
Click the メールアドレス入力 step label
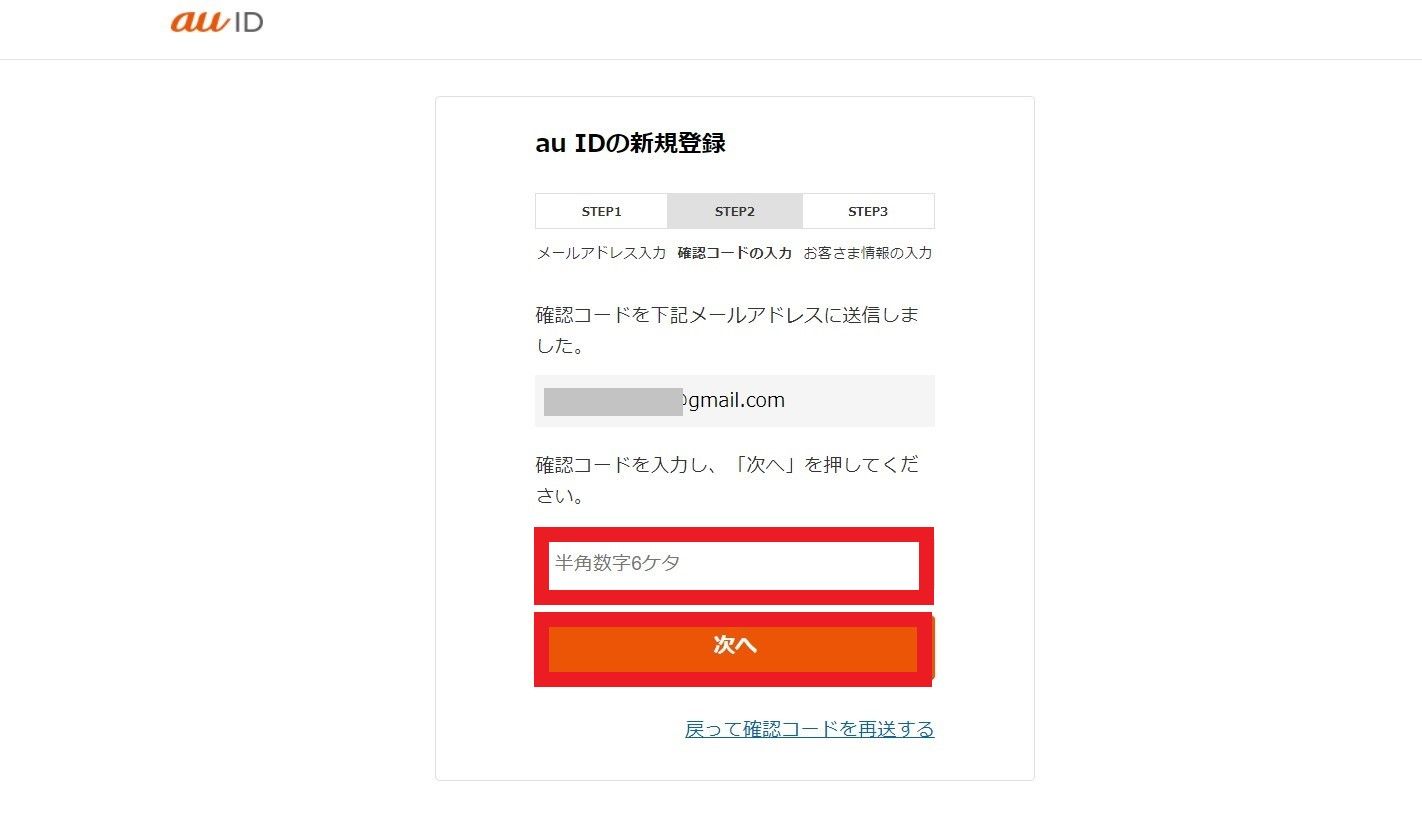(x=601, y=253)
